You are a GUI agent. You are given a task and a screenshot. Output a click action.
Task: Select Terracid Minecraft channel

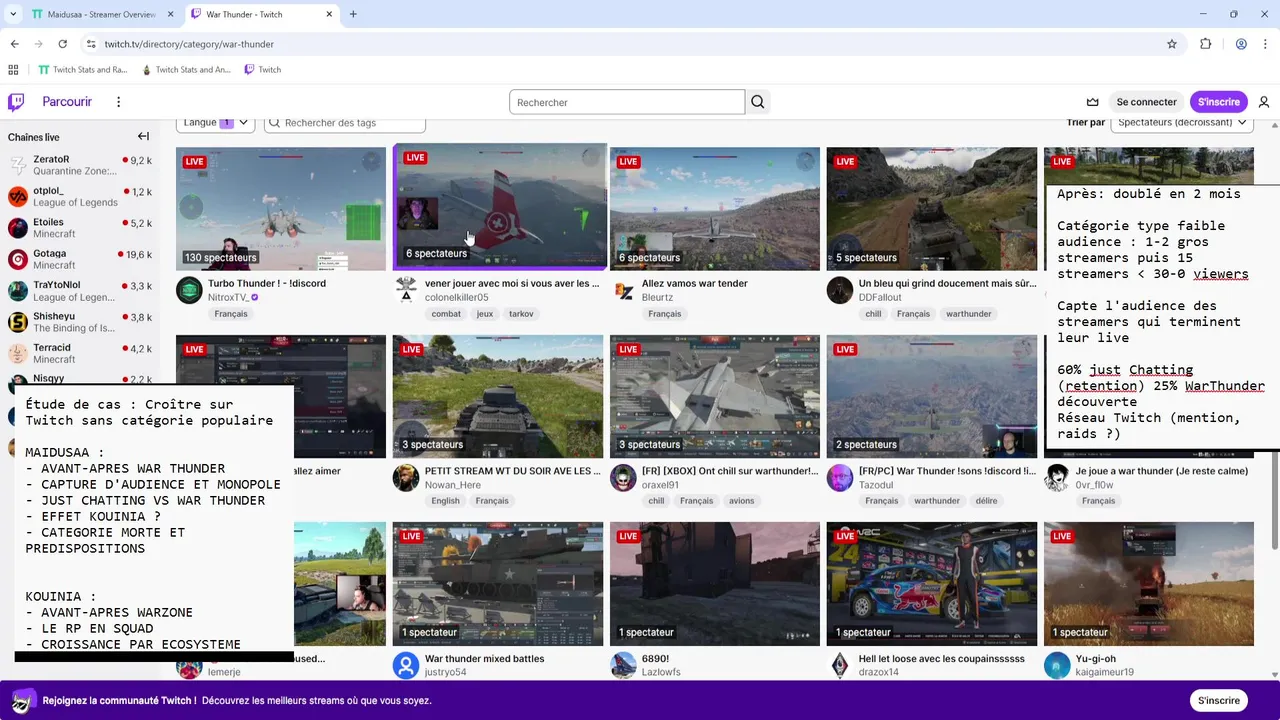[x=80, y=353]
